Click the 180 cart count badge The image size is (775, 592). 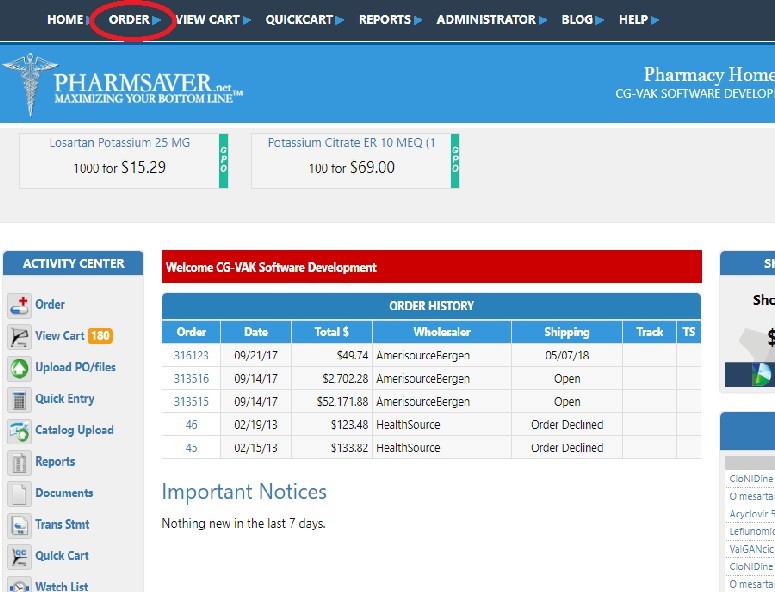point(100,336)
